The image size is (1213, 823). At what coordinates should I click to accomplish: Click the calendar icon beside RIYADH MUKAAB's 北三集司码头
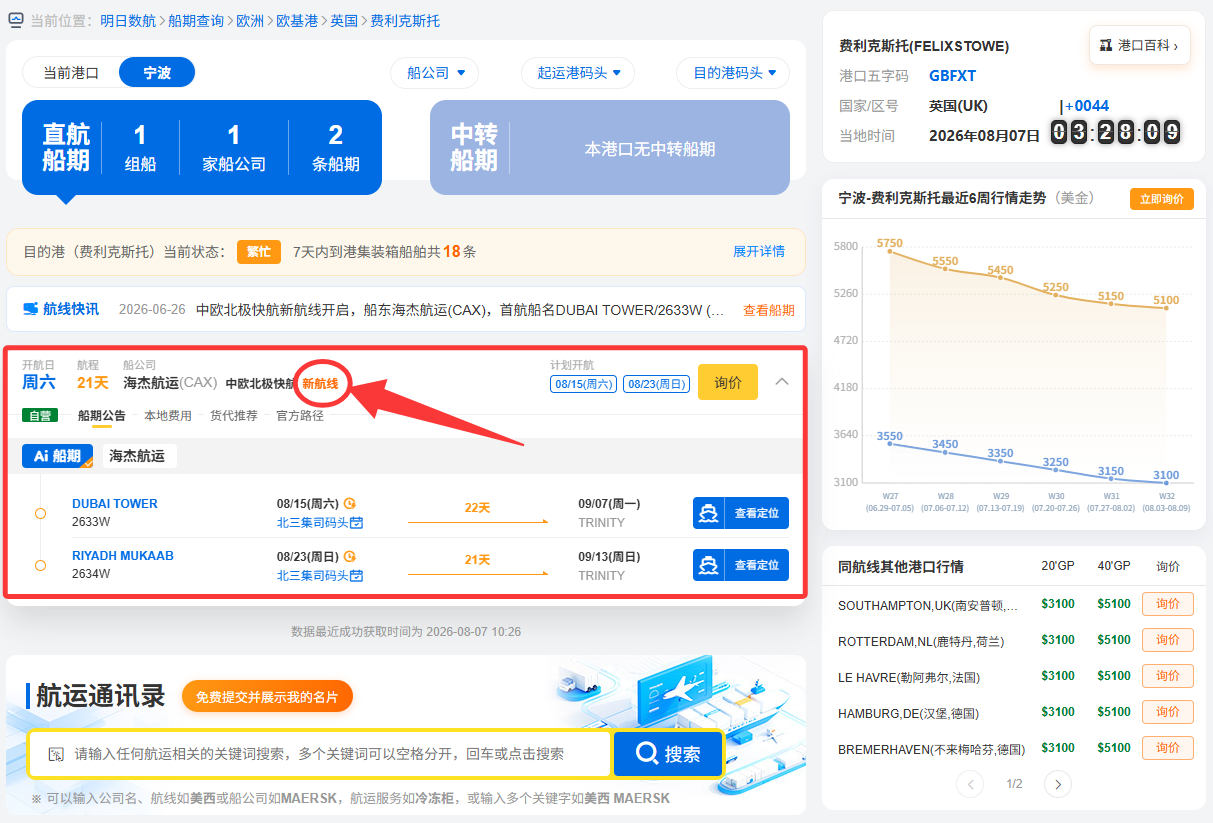coord(356,576)
